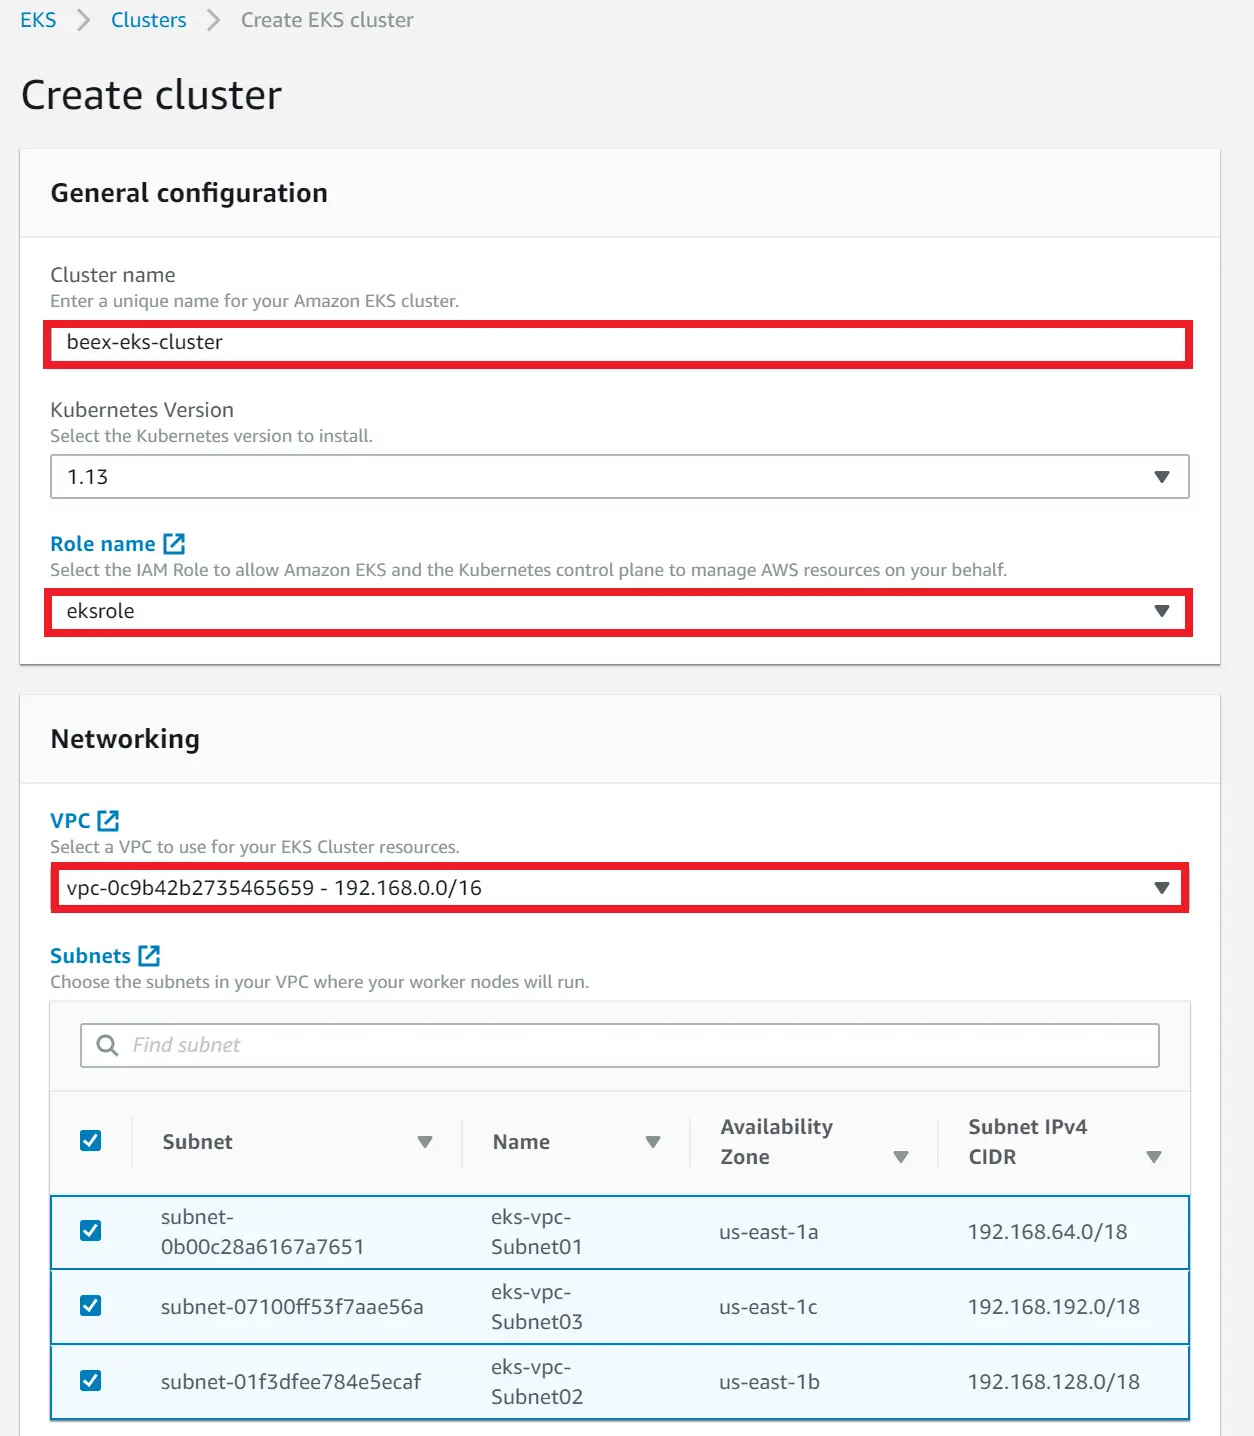Image resolution: width=1254 pixels, height=1436 pixels.
Task: Open the Role name link
Action: [x=103, y=544]
